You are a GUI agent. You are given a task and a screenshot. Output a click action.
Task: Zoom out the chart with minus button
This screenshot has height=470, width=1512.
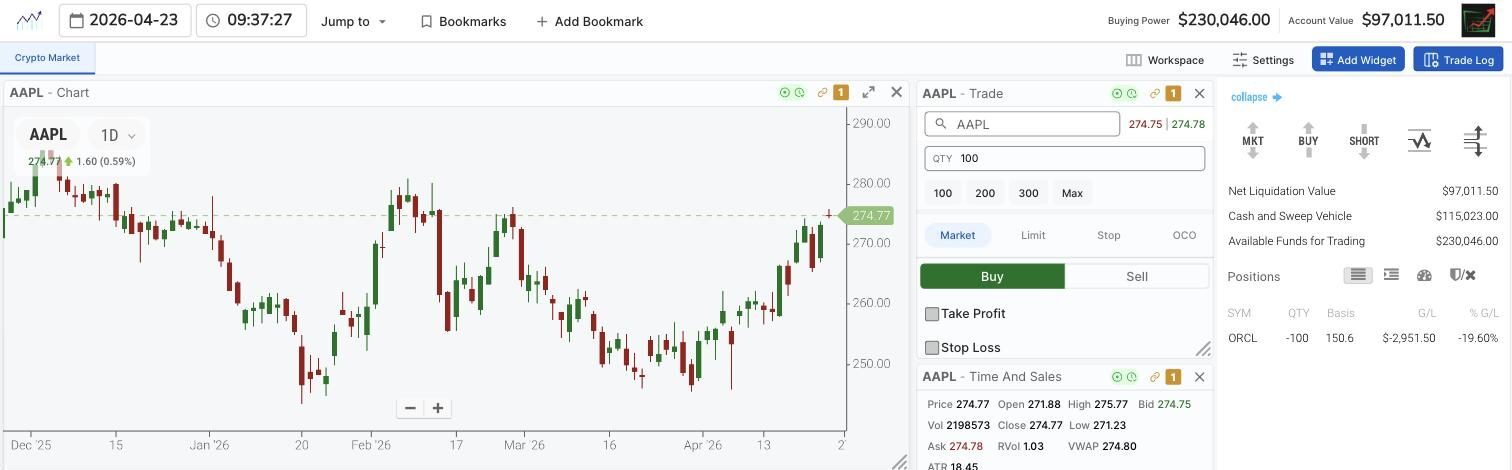click(410, 408)
